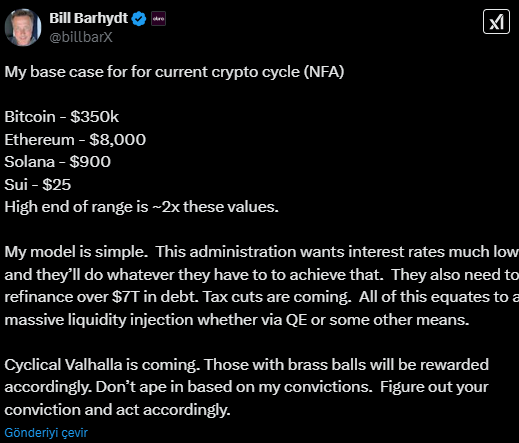Open the Bill Barhydt display name link
The image size is (519, 443).
coord(88,18)
